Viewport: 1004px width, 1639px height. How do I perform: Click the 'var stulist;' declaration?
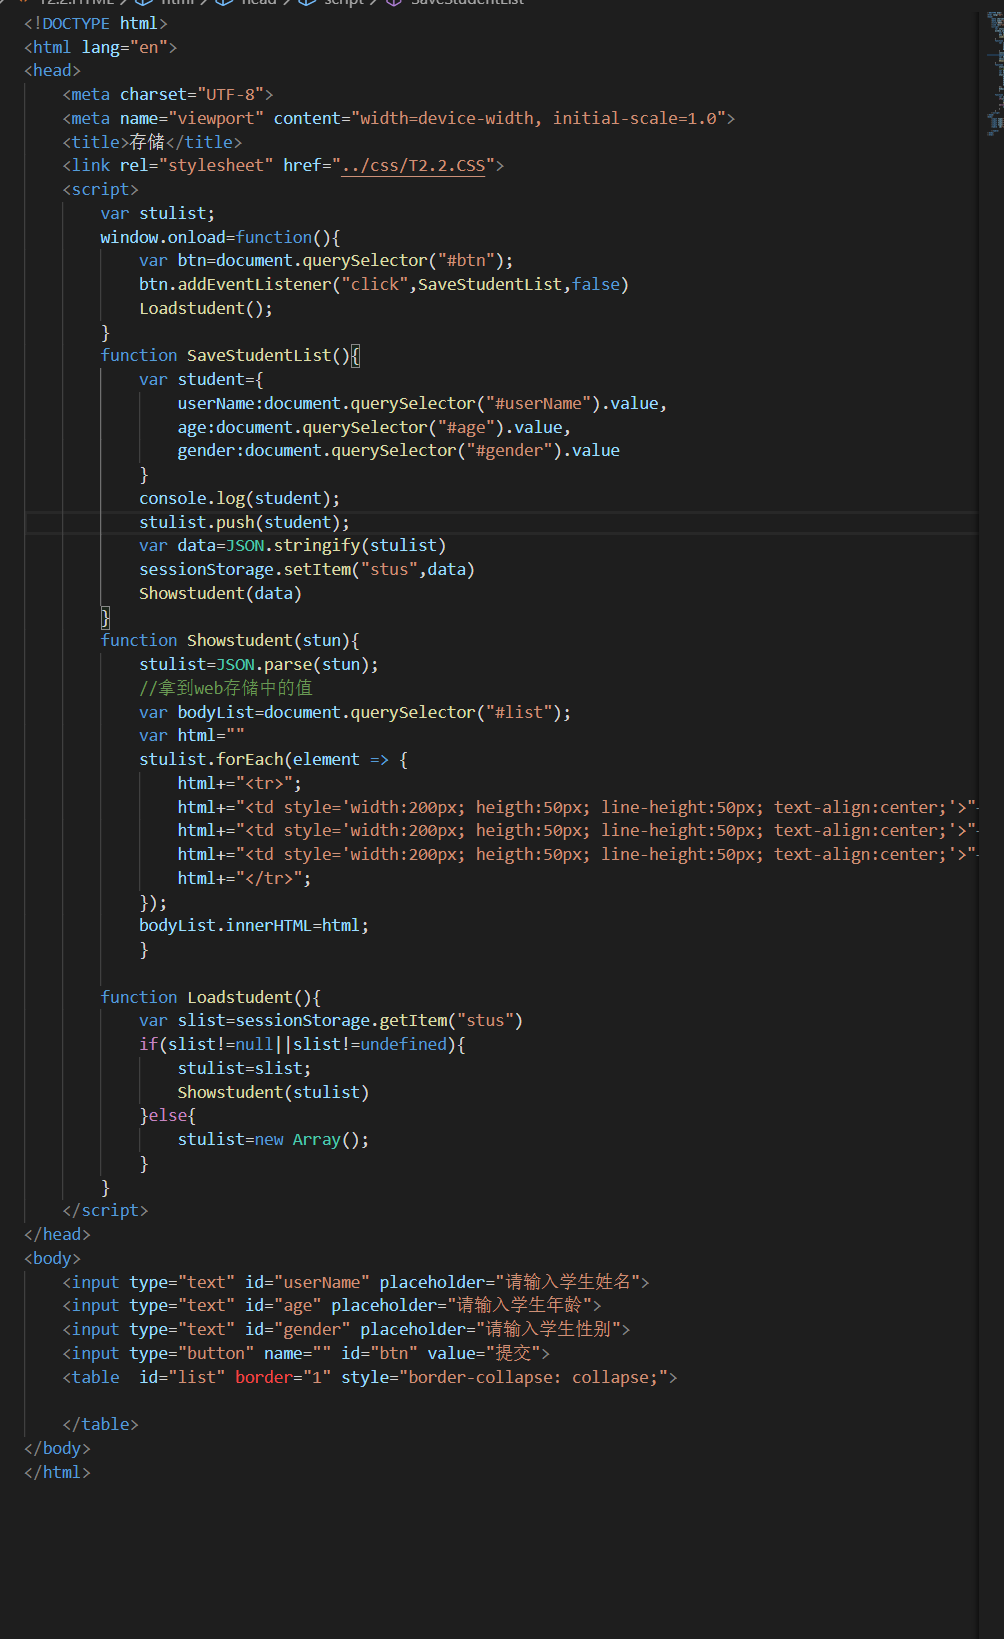click(x=157, y=213)
